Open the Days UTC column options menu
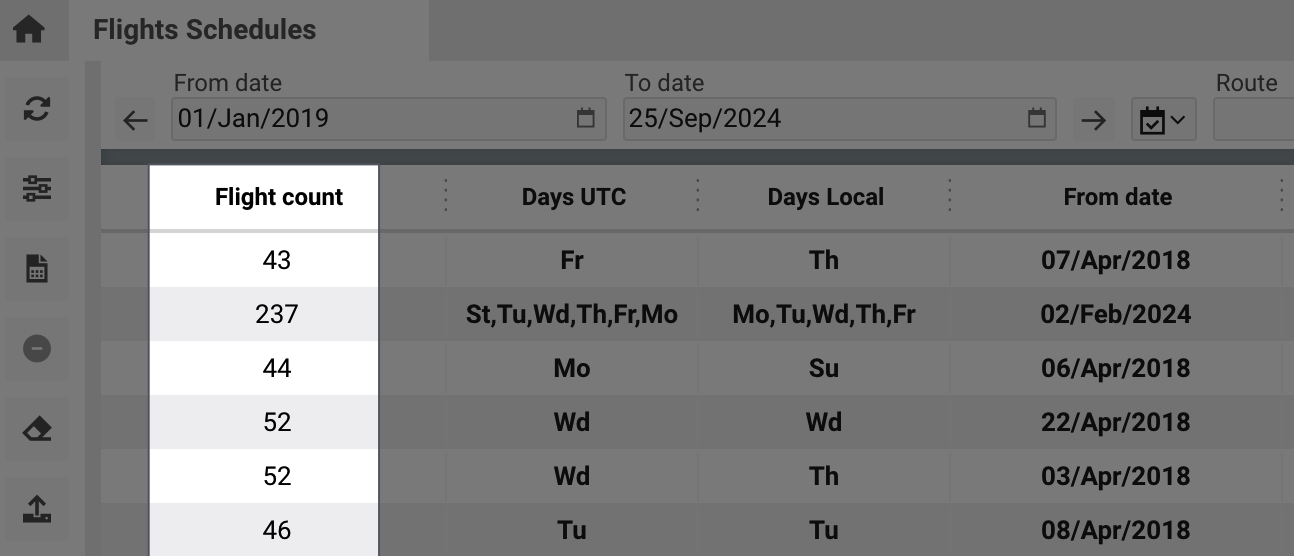 pos(697,196)
